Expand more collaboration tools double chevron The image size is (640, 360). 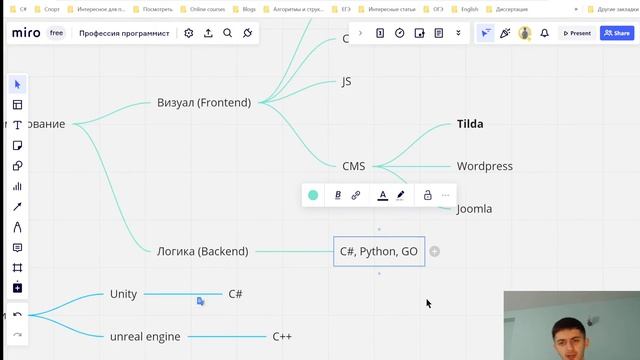458,33
